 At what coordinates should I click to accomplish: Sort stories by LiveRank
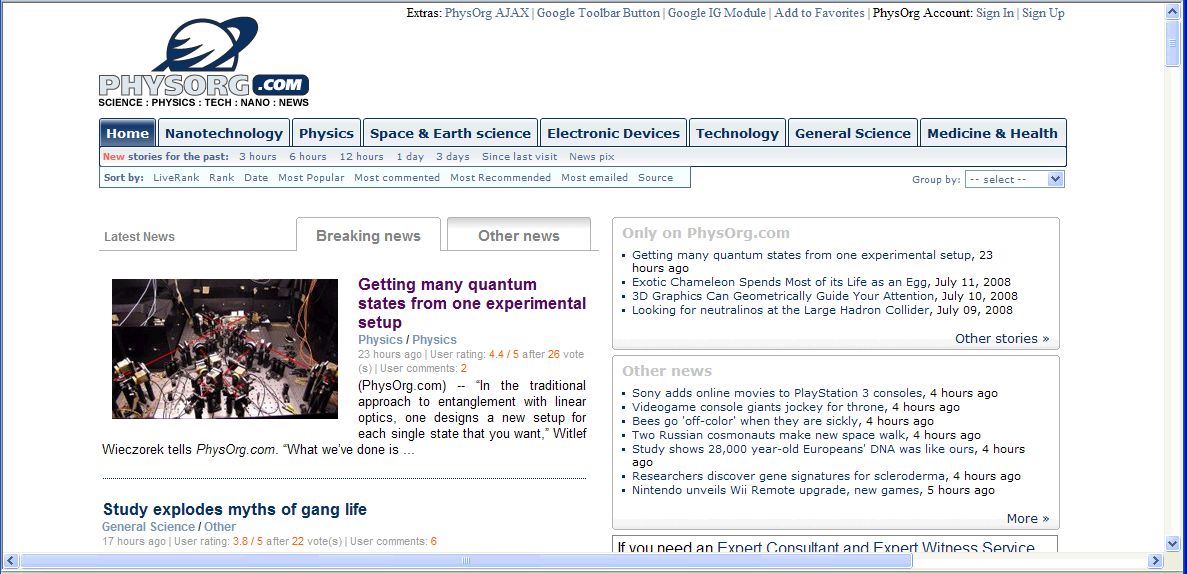(x=176, y=178)
